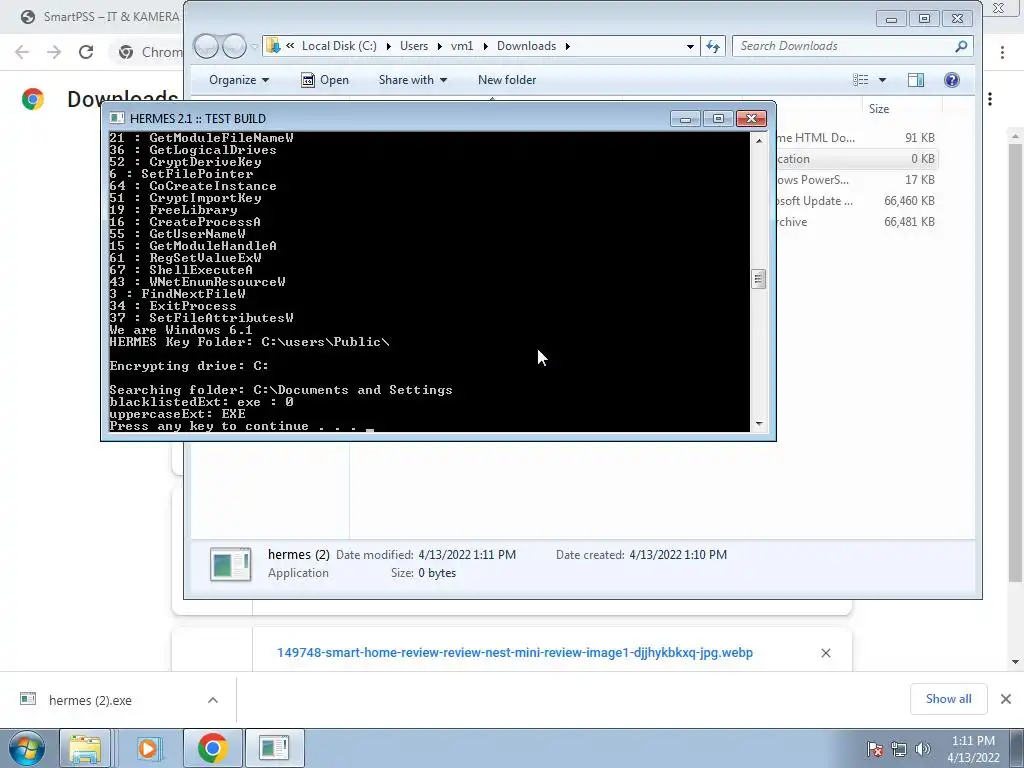Open the HERMES console system menu icon
Screen dimensions: 1024x768
pyautogui.click(x=117, y=118)
